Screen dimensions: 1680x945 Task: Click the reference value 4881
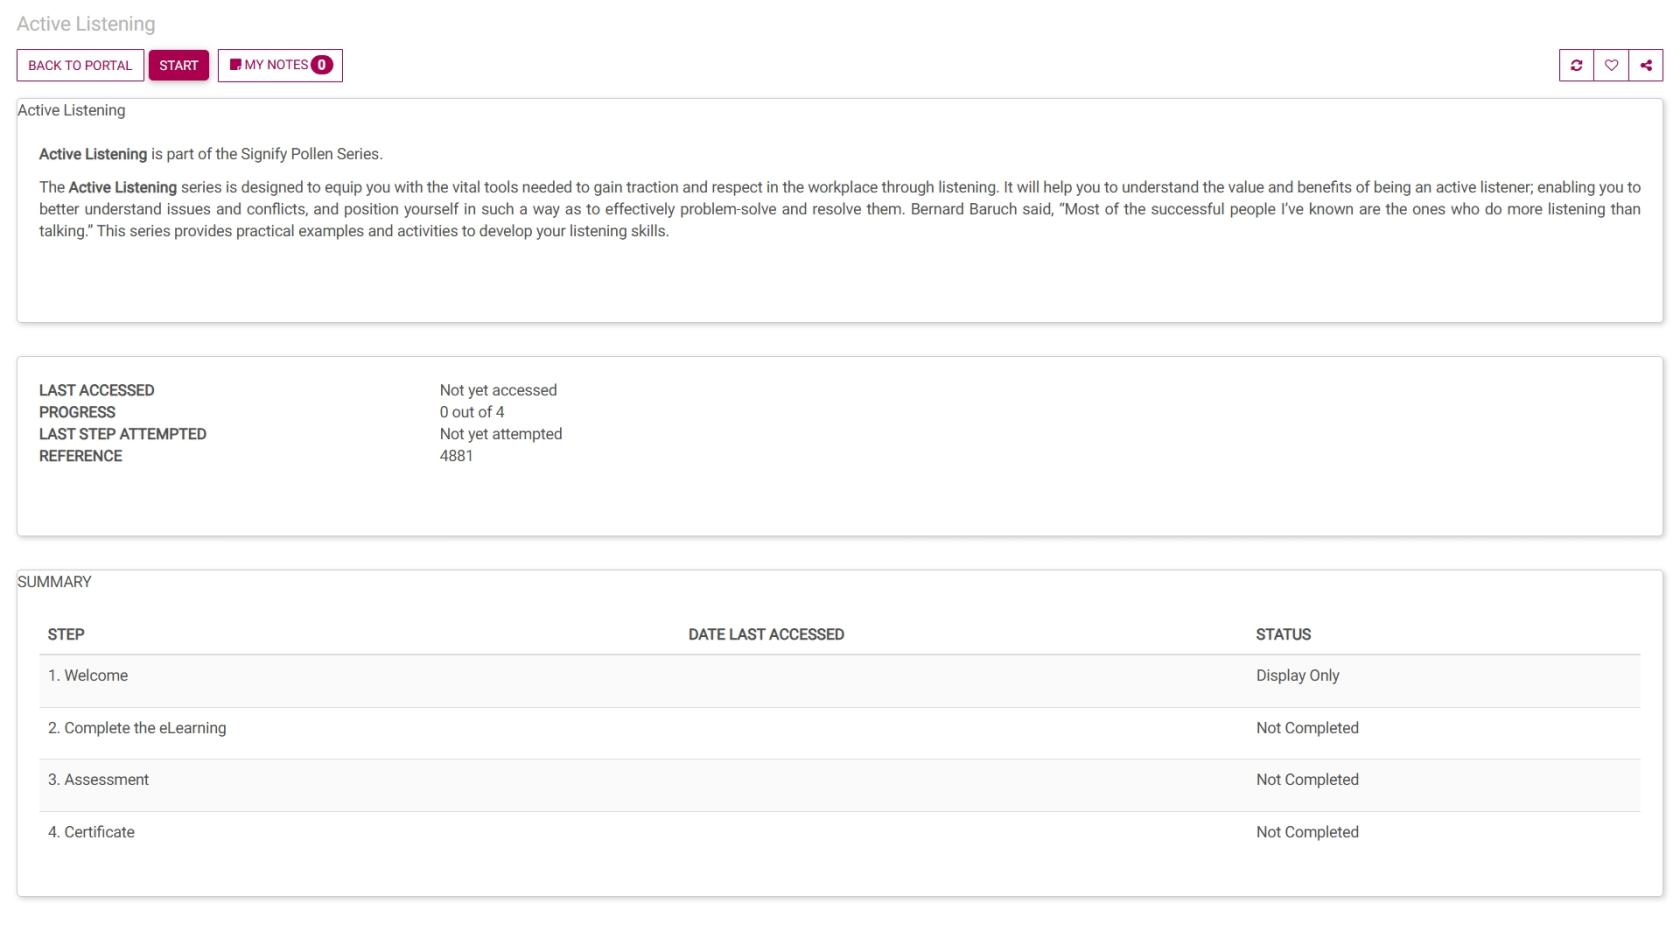[456, 456]
